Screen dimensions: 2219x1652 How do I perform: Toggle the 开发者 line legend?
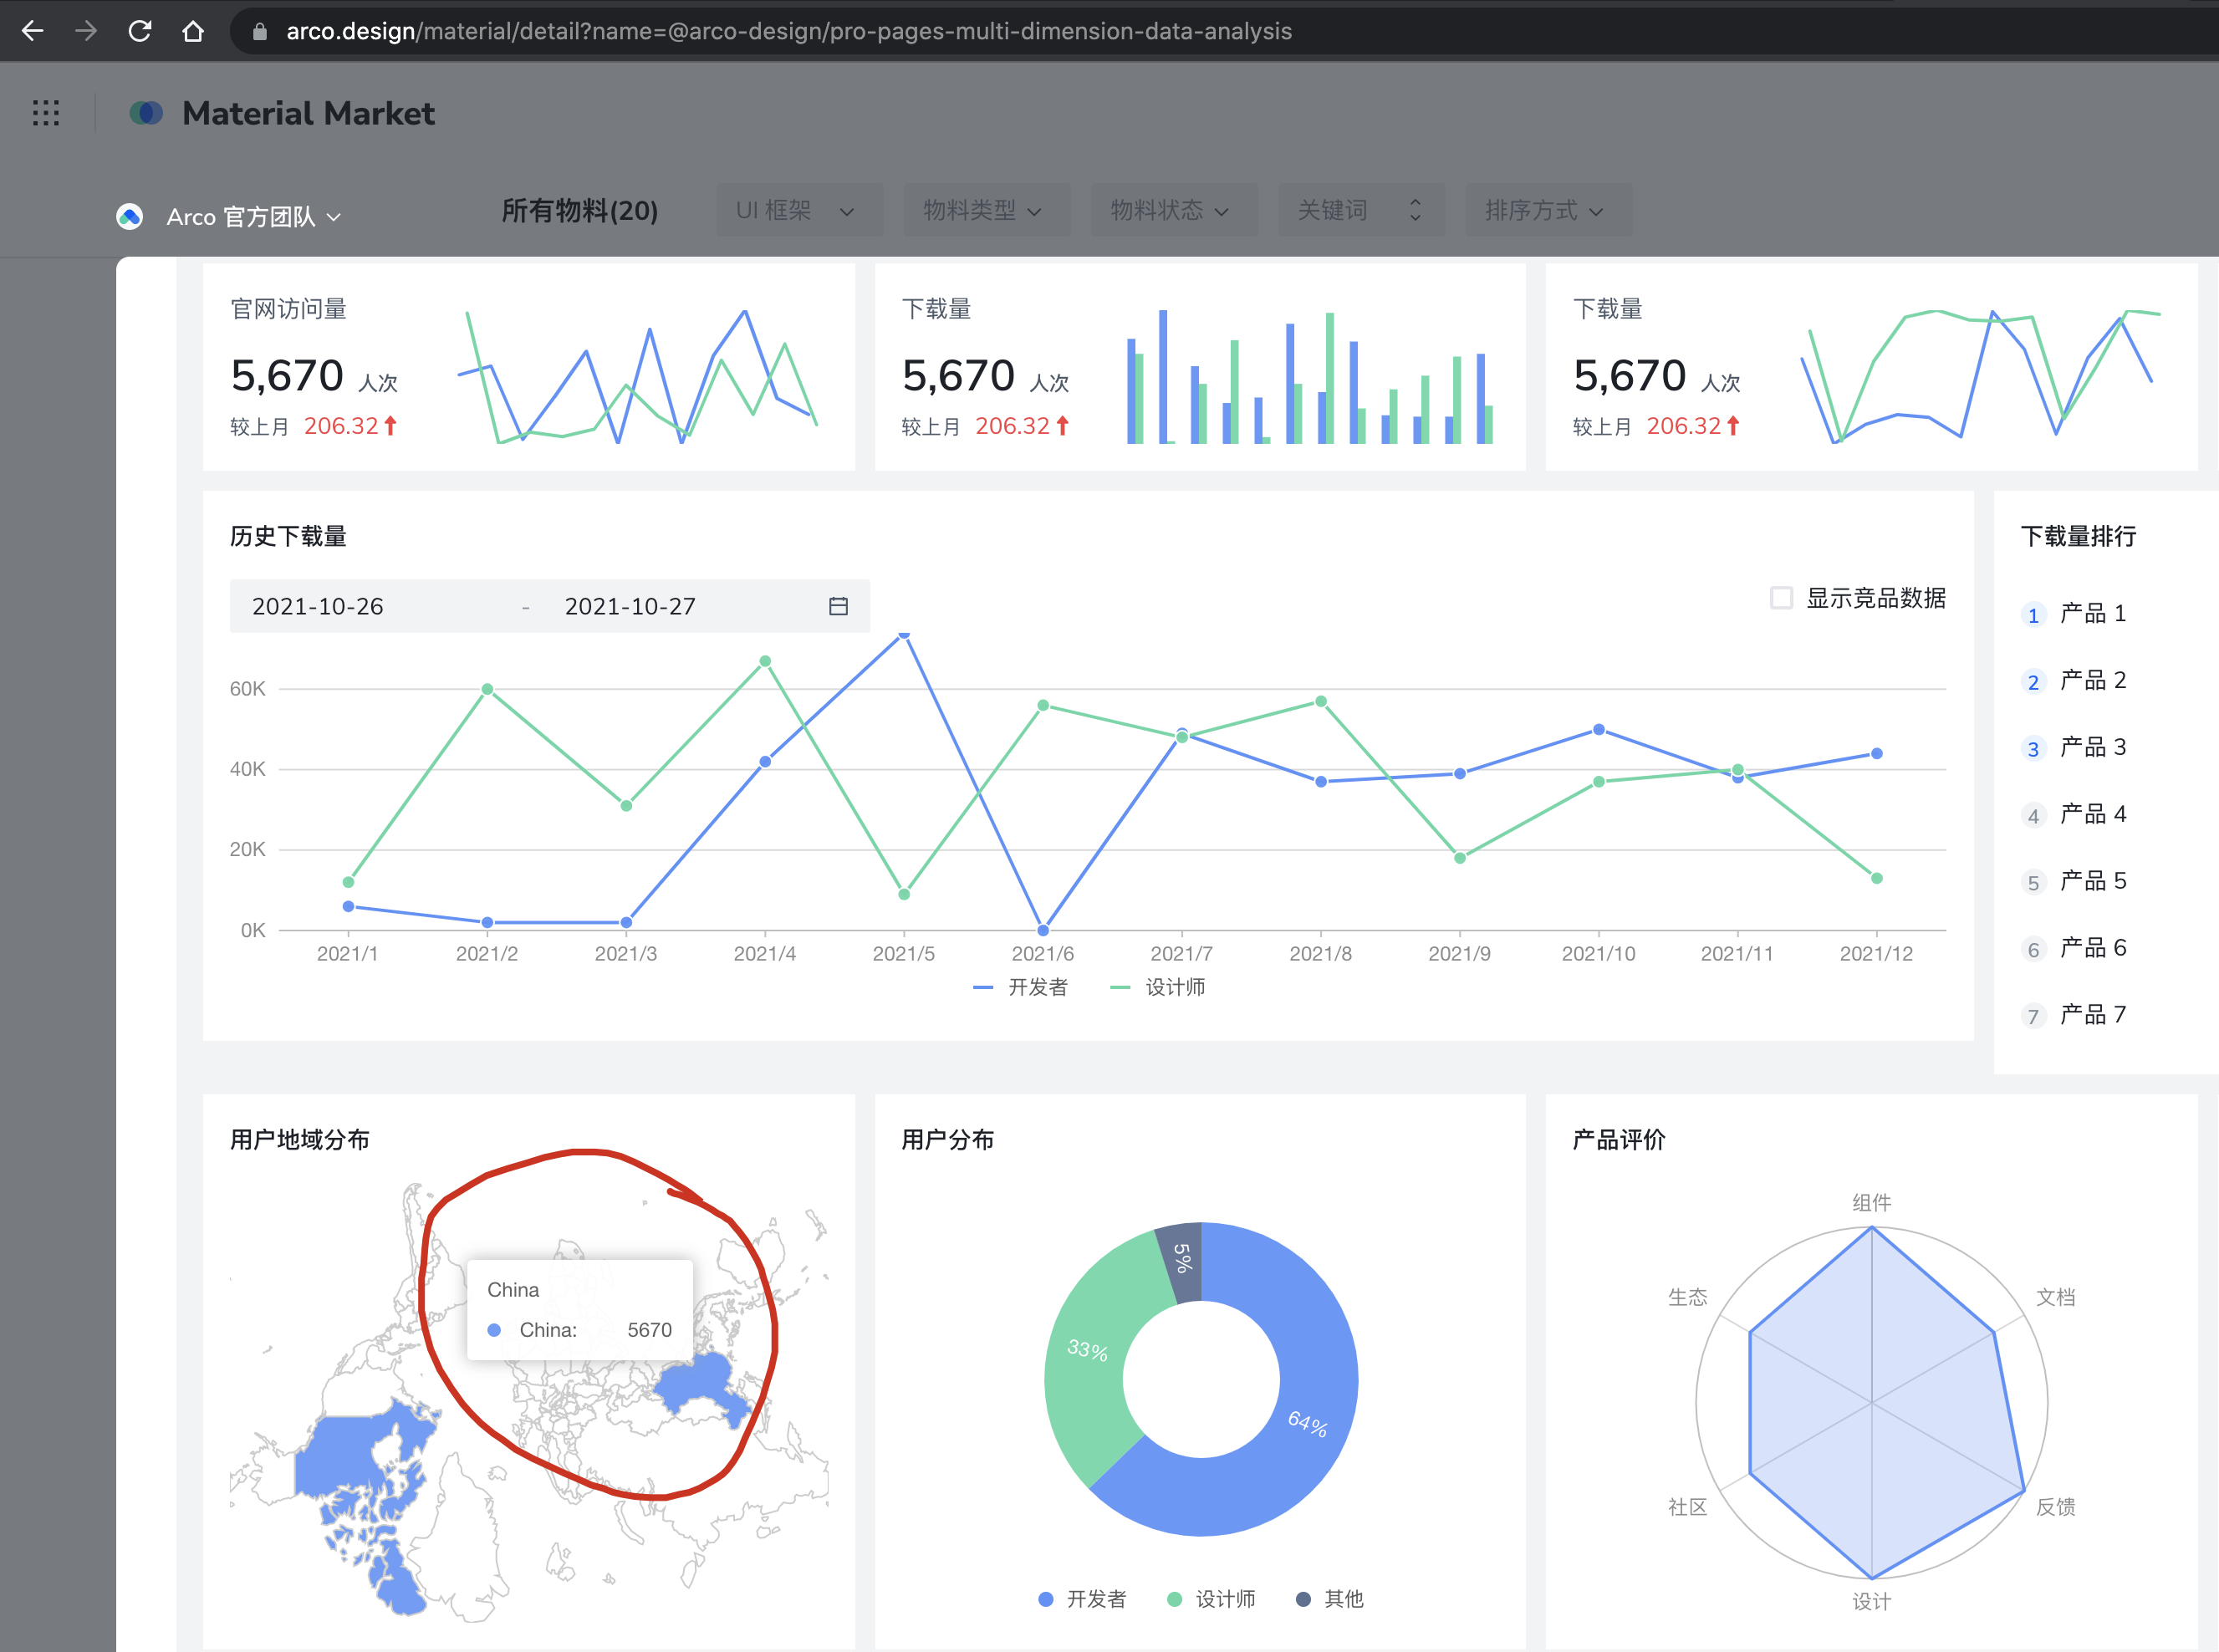click(1021, 987)
